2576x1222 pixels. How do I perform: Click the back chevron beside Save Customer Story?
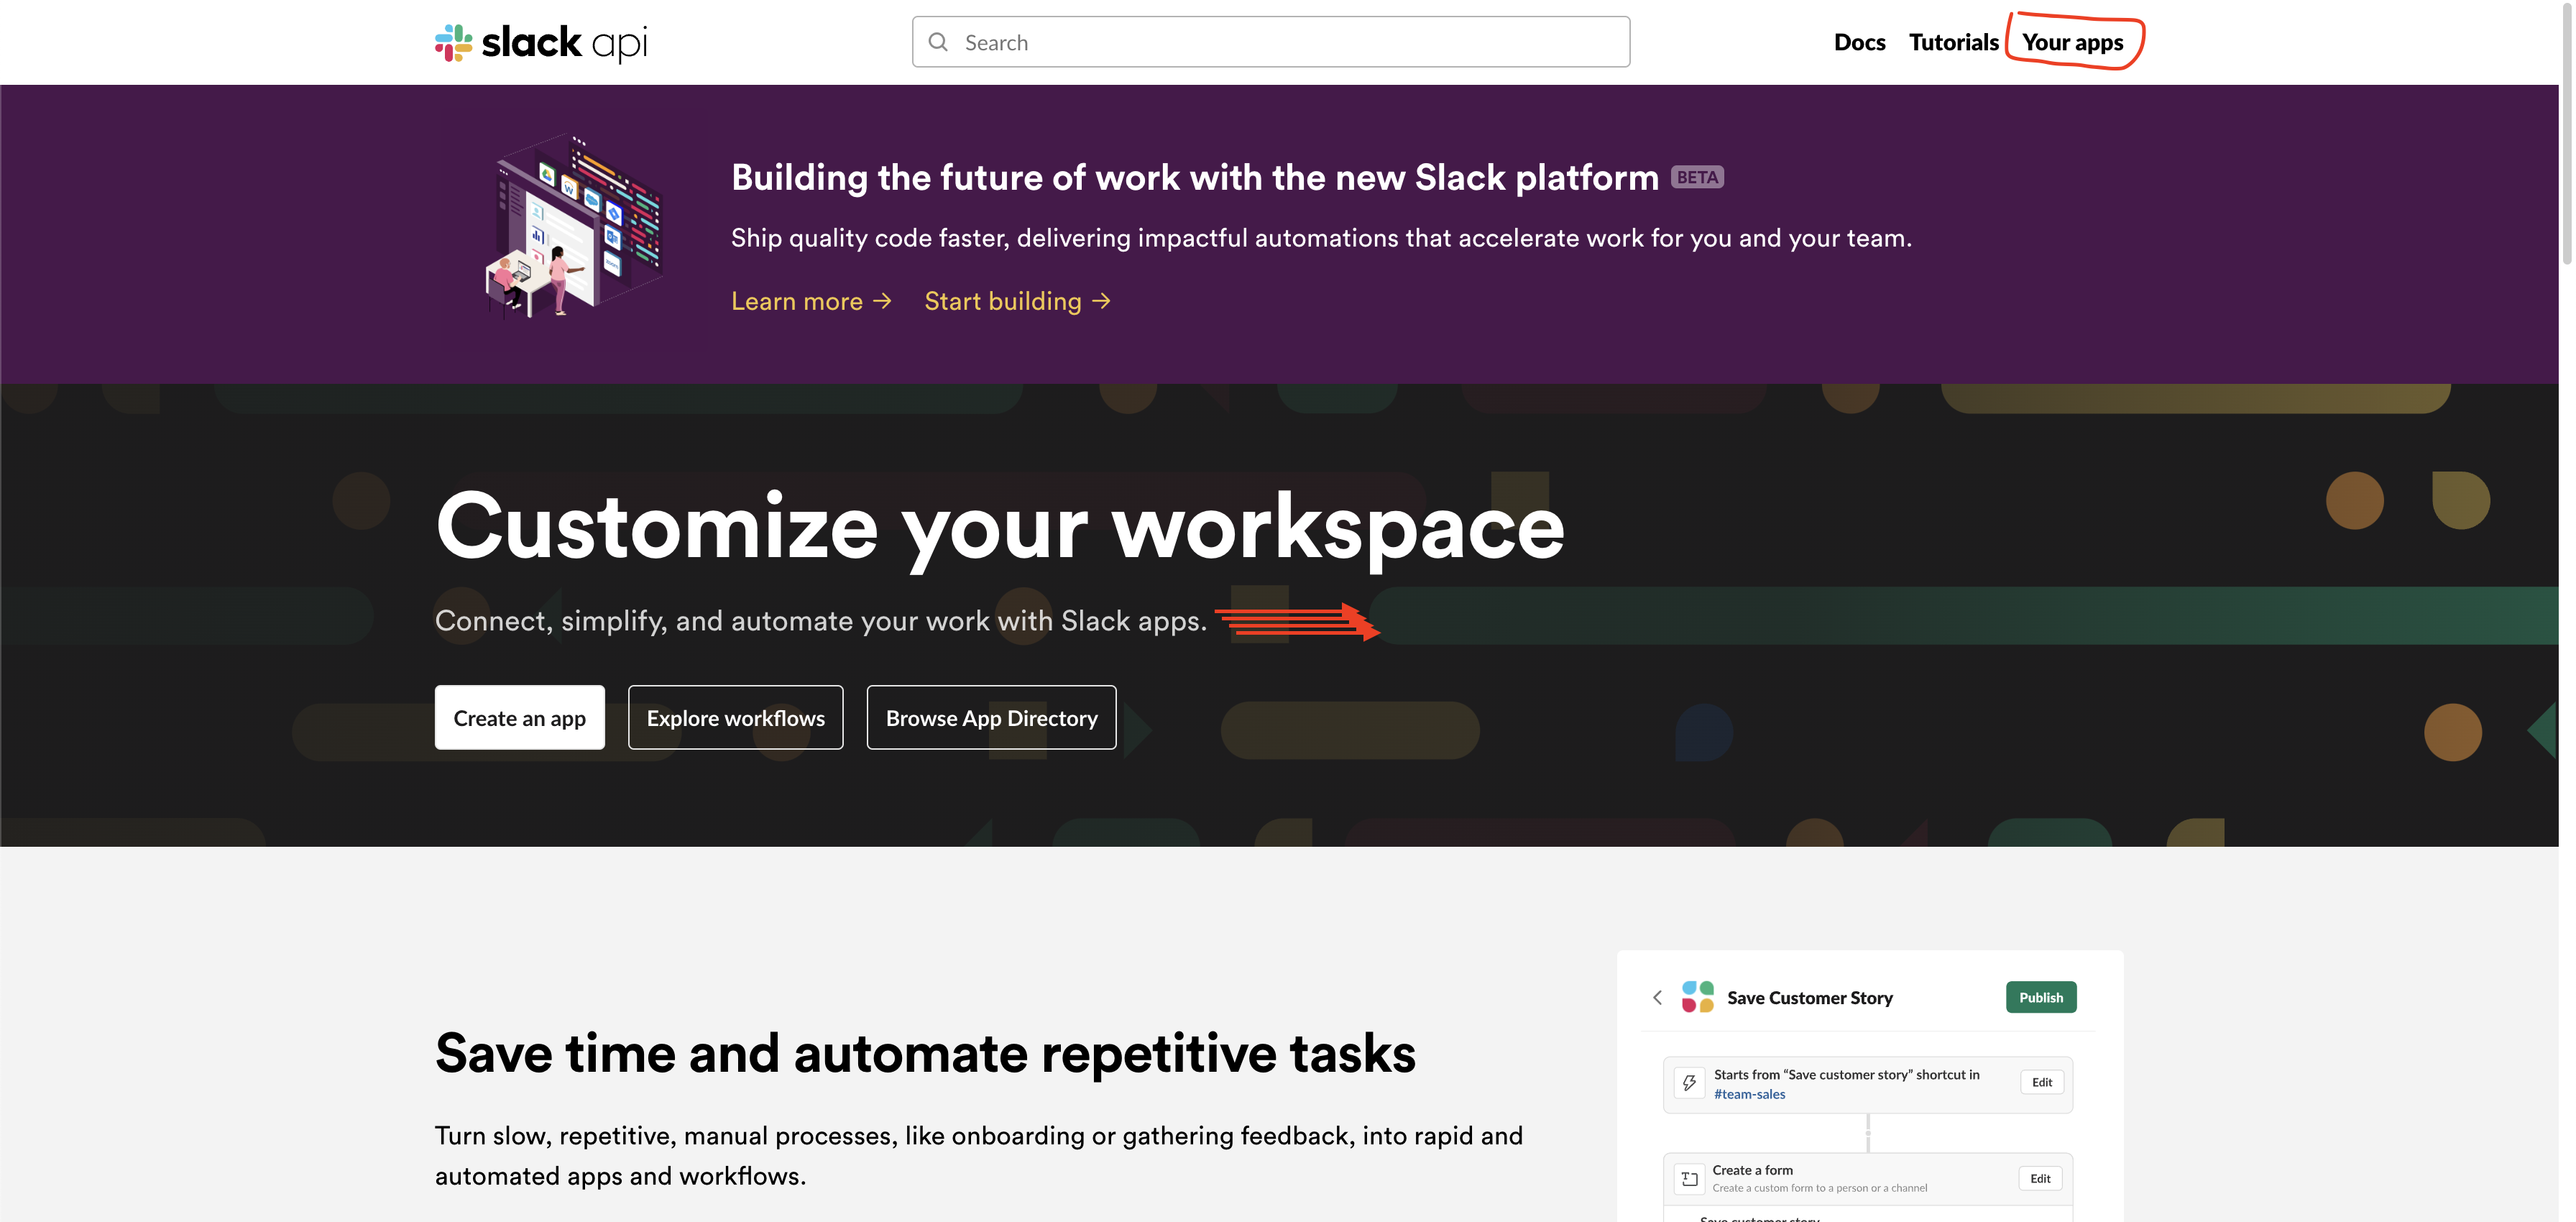click(x=1657, y=997)
